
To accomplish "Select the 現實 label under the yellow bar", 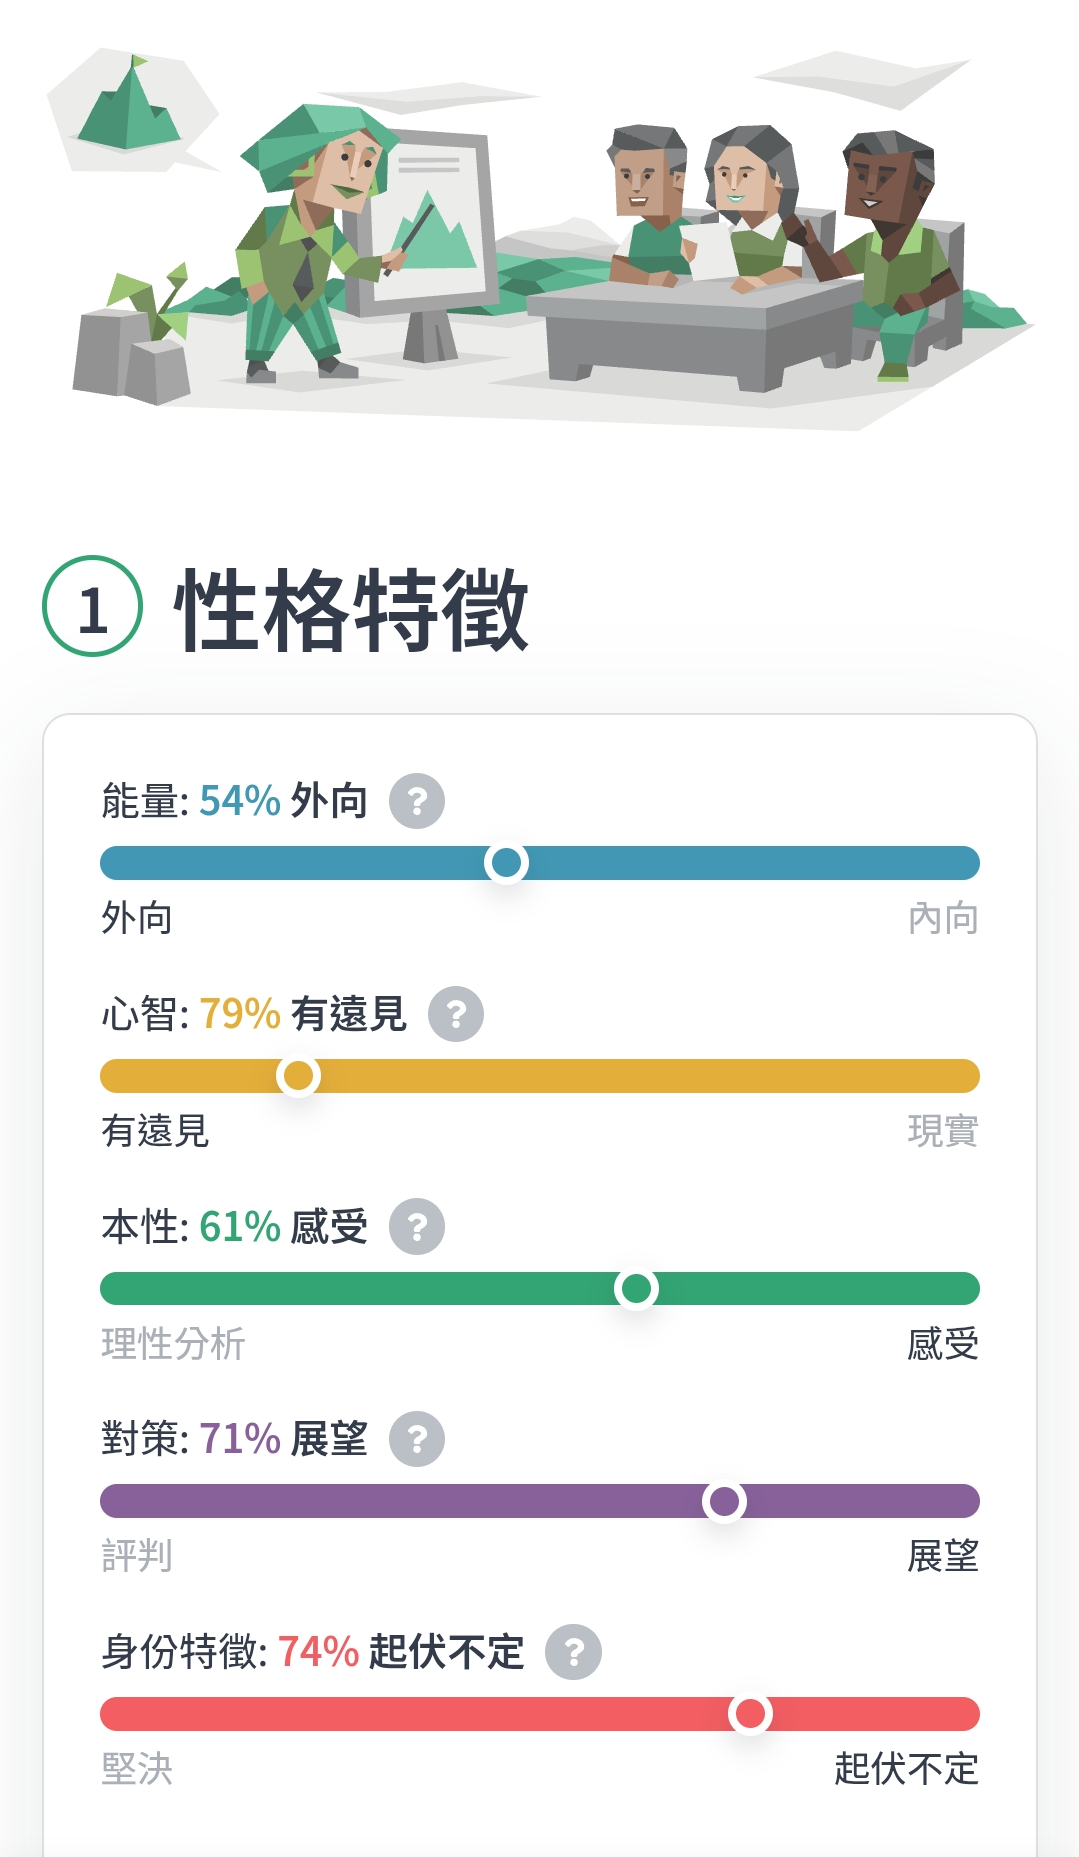I will pos(943,1131).
